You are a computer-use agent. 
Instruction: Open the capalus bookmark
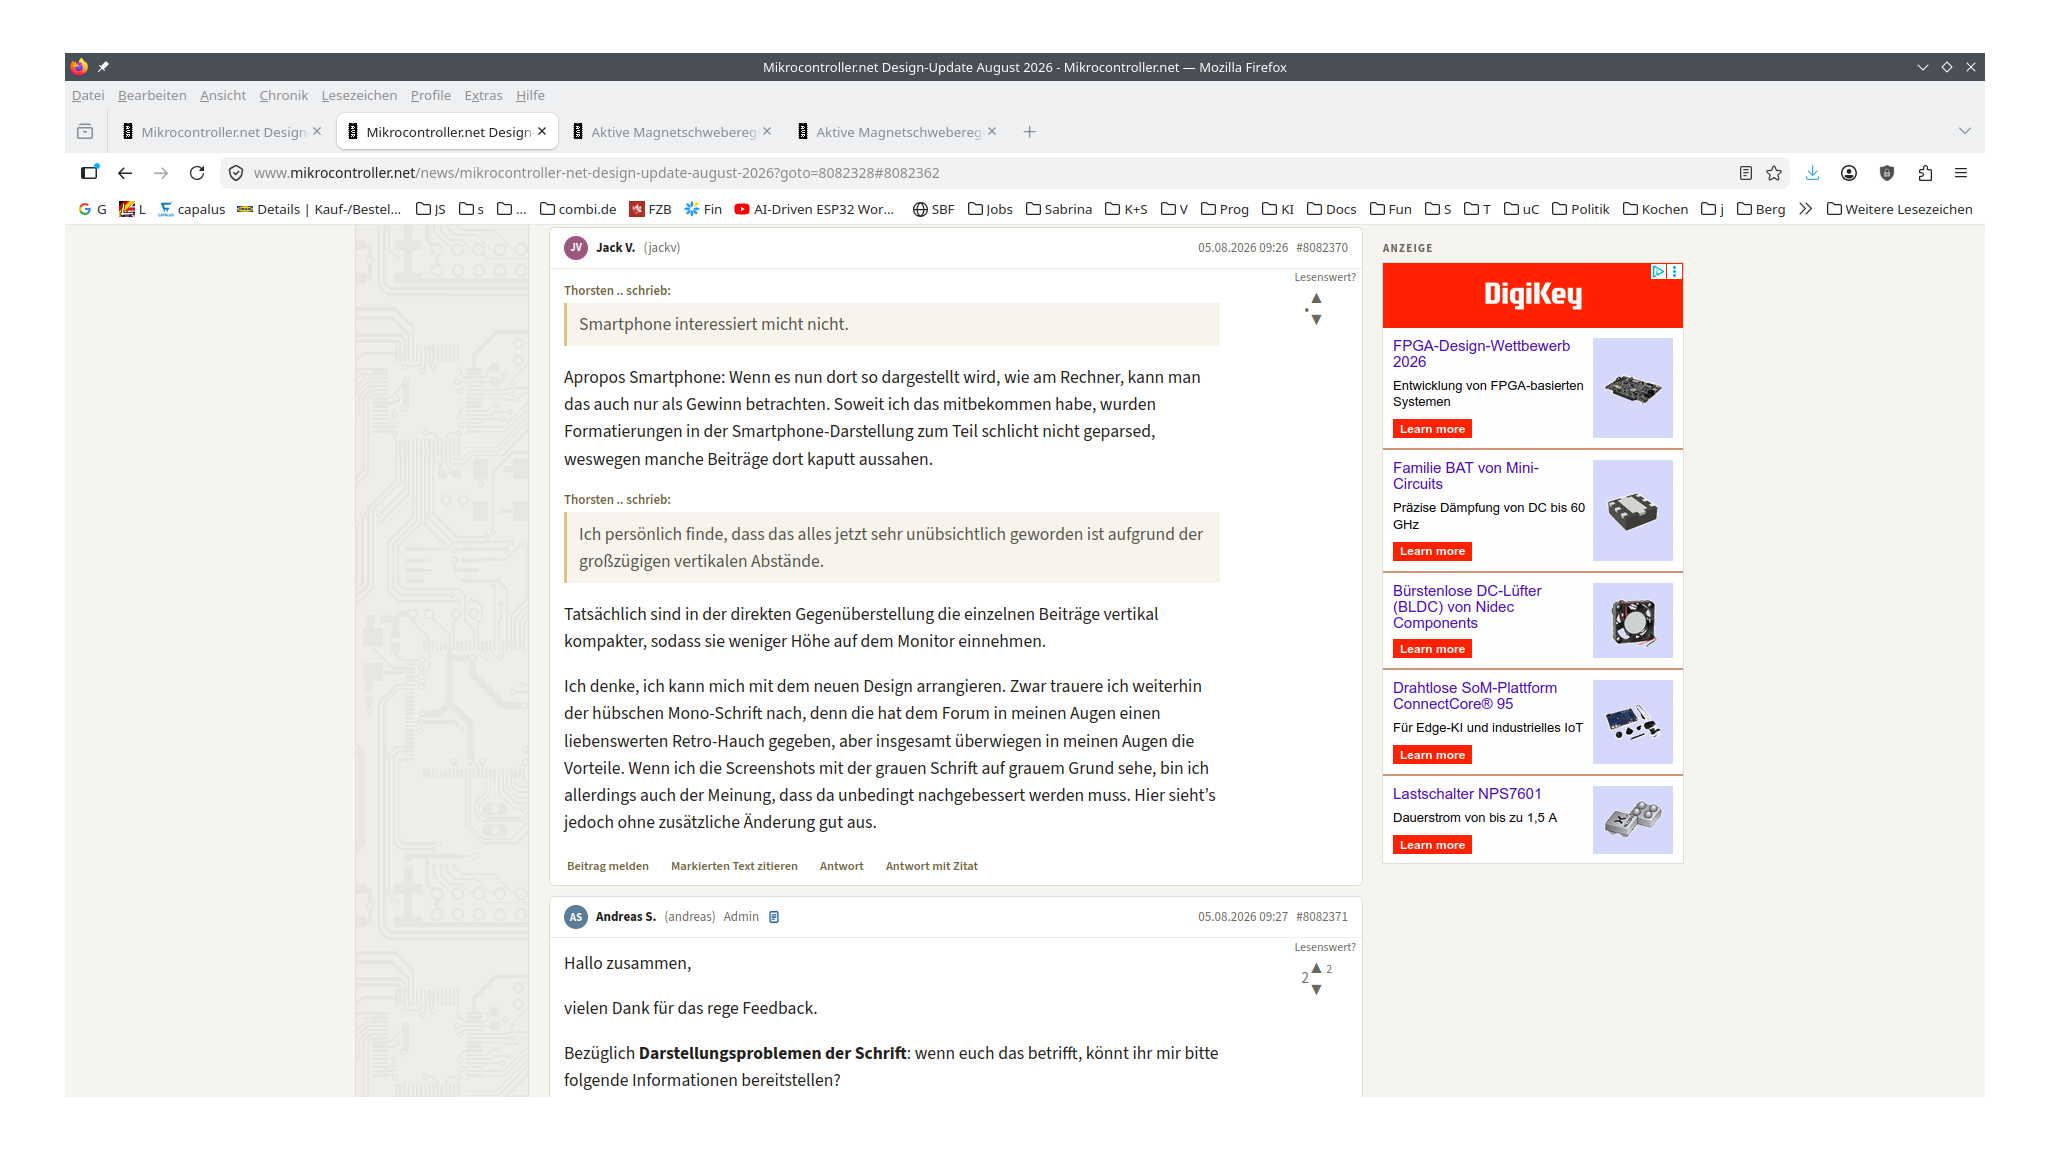[x=192, y=209]
